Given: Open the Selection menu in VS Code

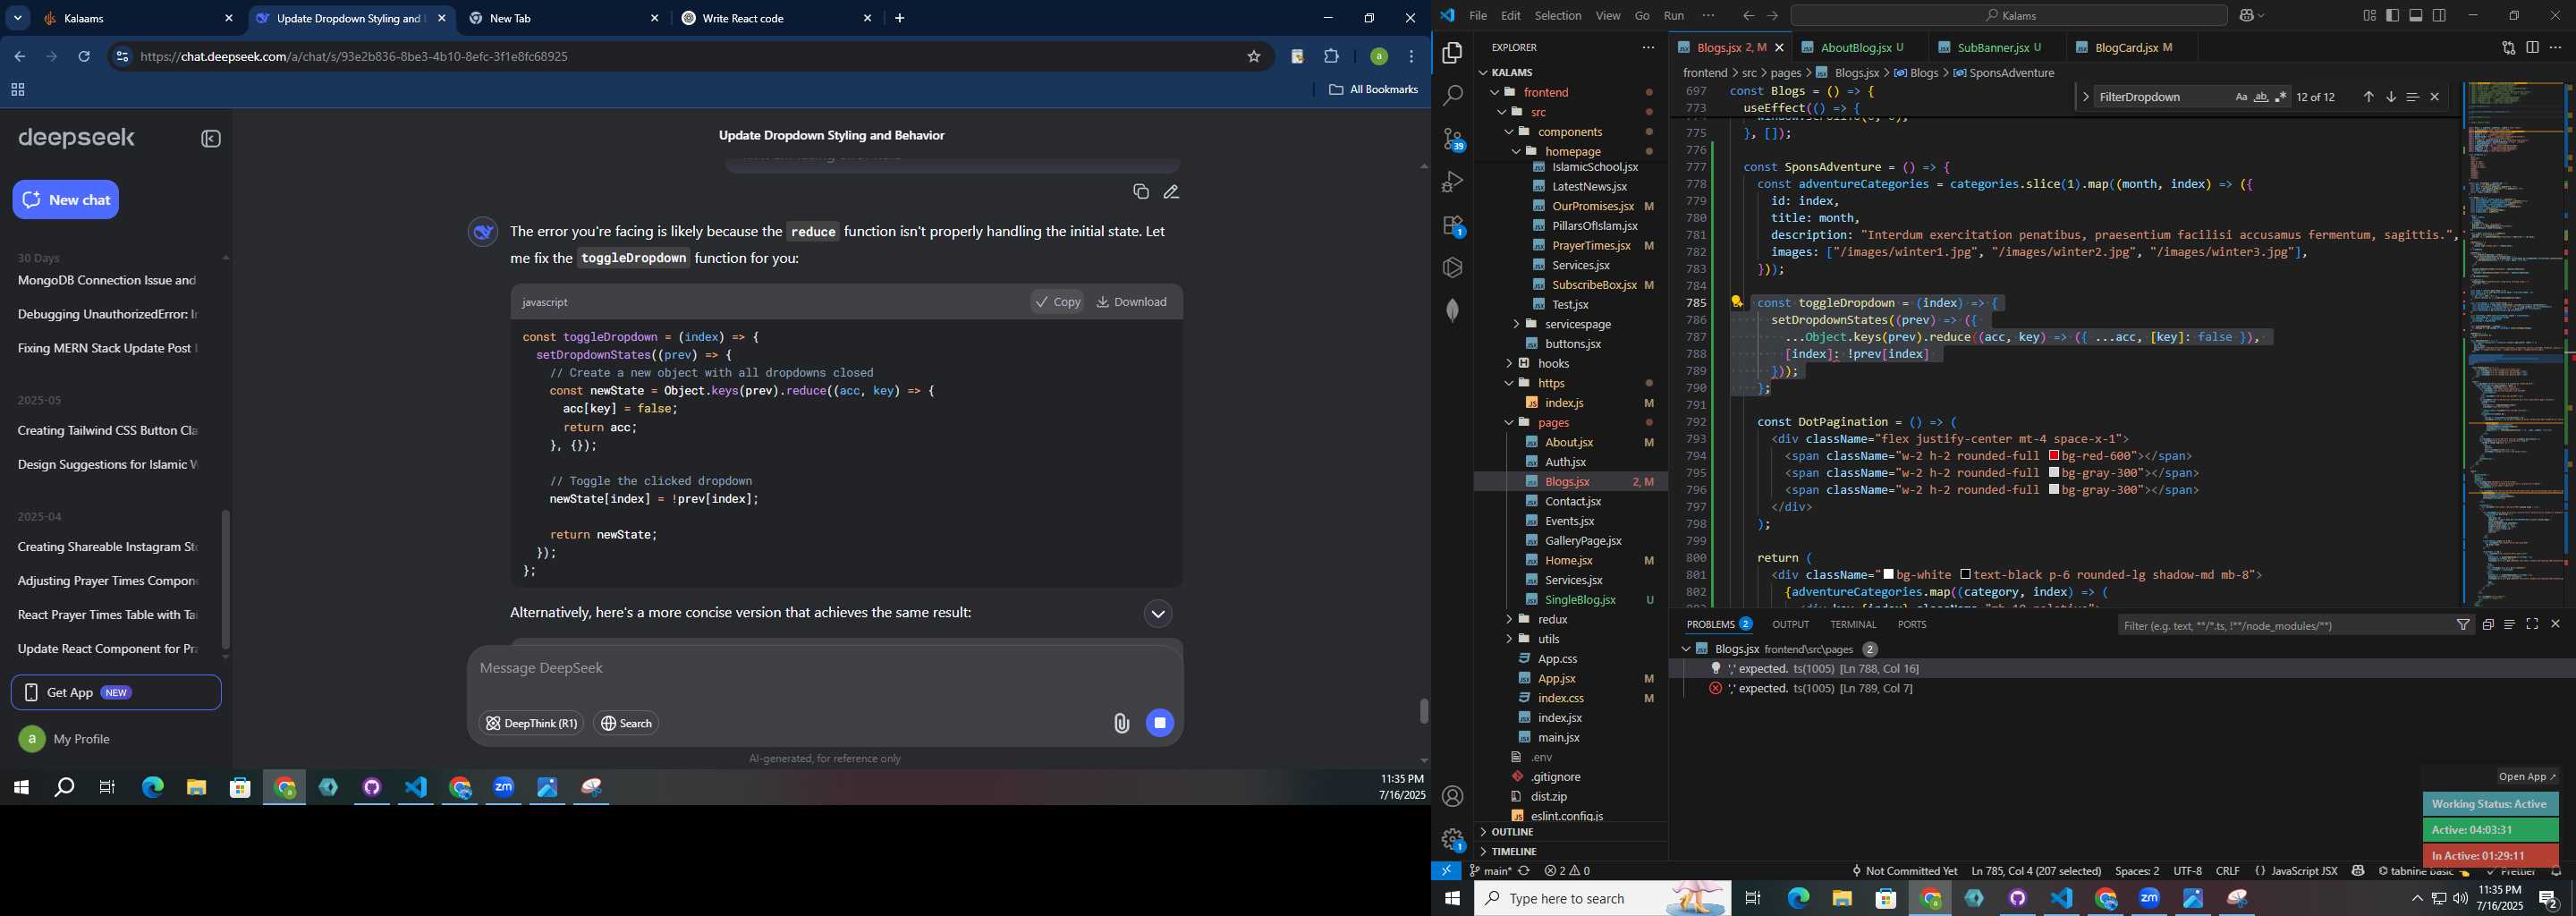Looking at the screenshot, I should 1557,16.
